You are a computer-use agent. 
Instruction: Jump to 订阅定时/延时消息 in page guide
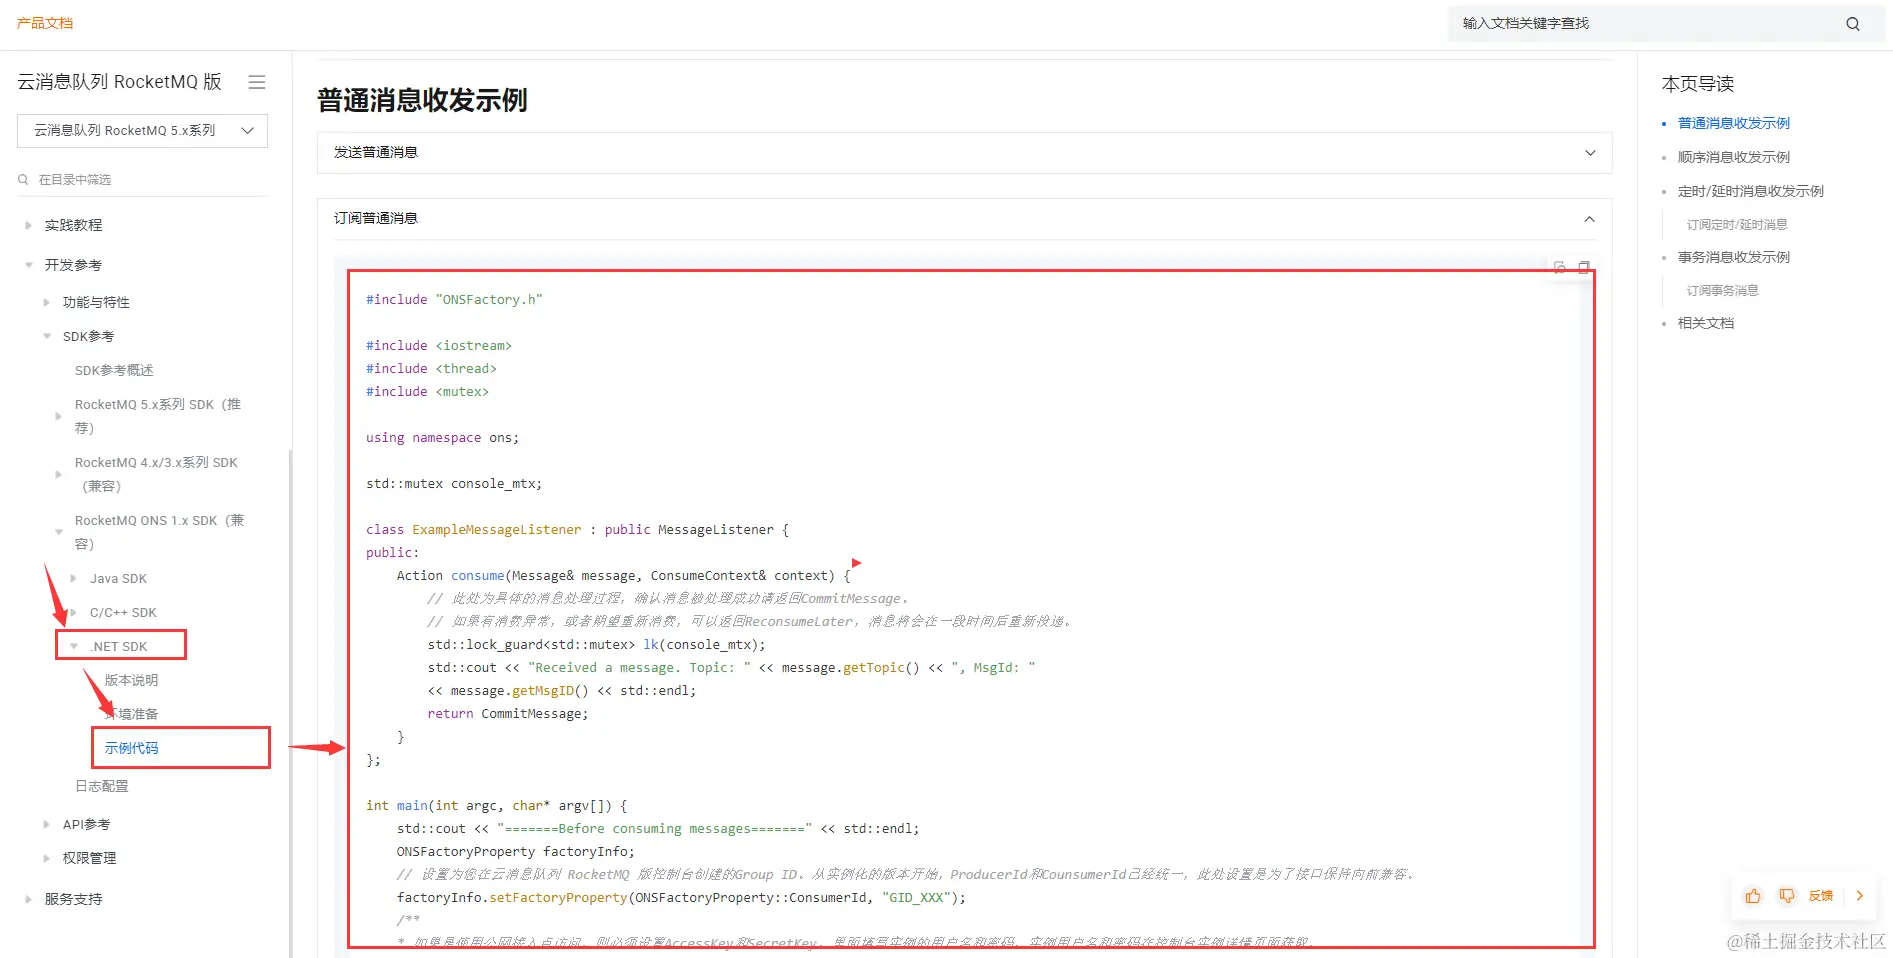point(1736,225)
